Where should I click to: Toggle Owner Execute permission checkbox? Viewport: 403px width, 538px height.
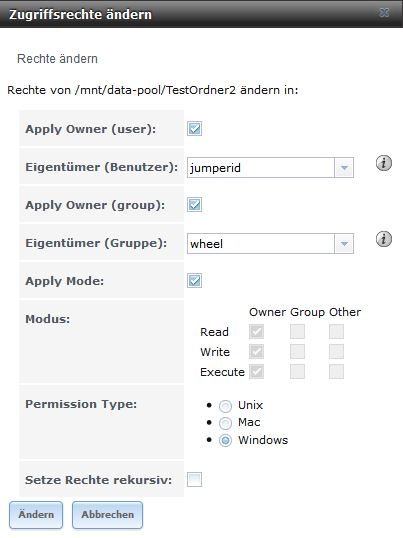tap(257, 371)
